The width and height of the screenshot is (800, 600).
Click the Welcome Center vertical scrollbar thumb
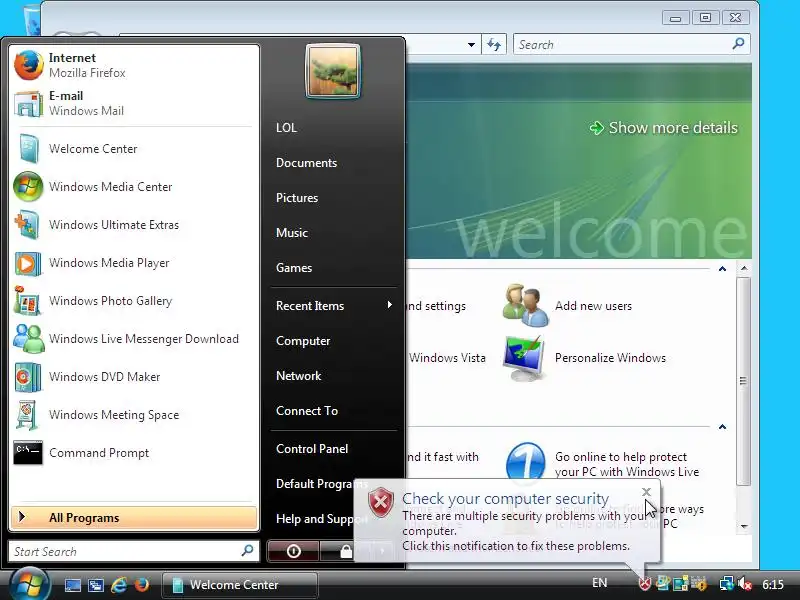pyautogui.click(x=744, y=381)
